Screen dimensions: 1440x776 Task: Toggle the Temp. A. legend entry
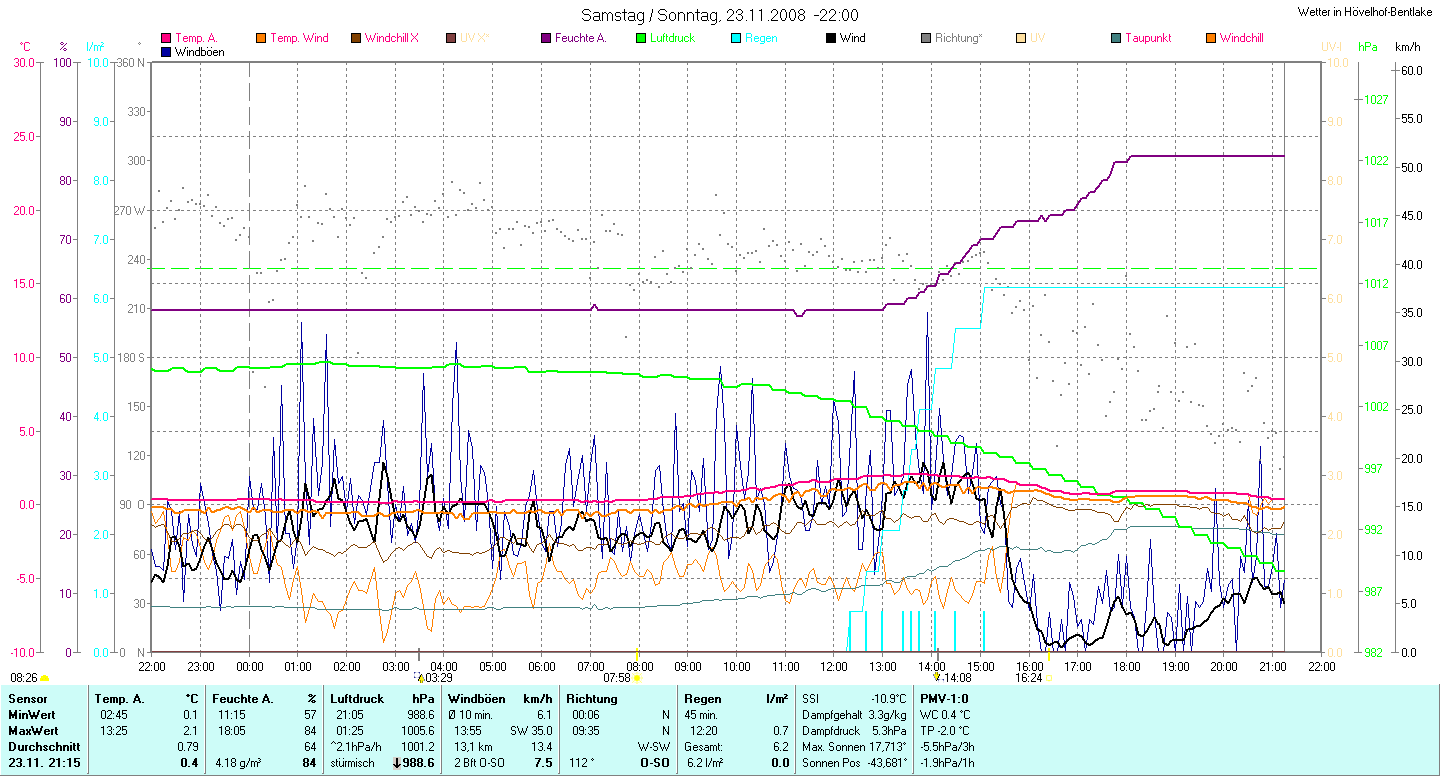click(x=196, y=38)
